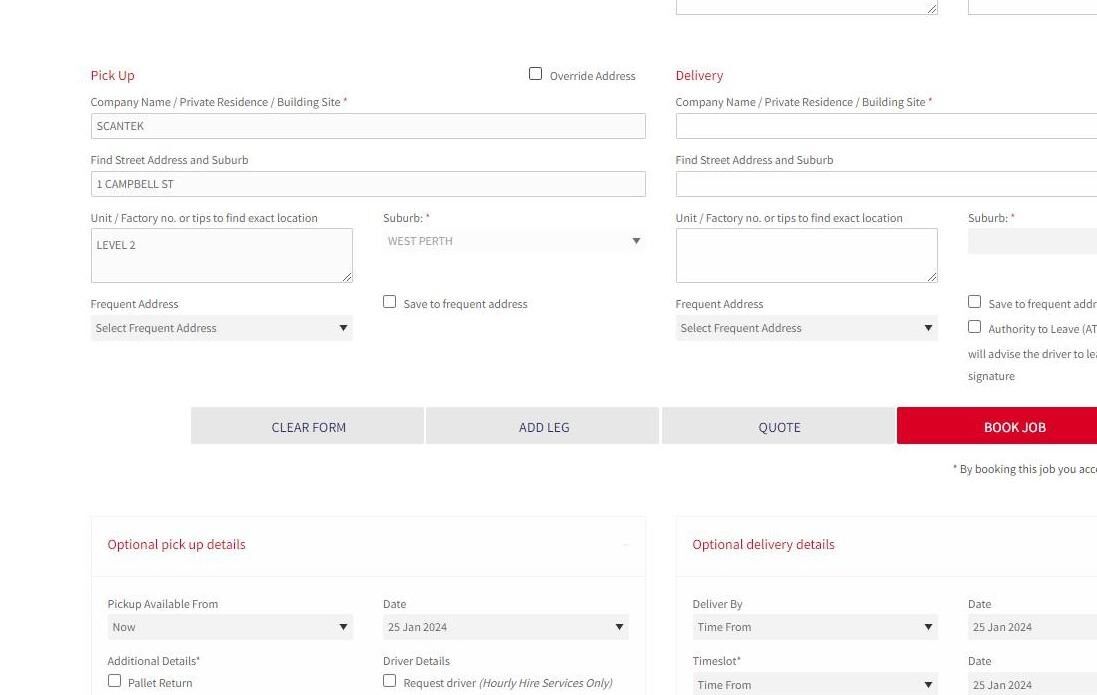
Task: Click the 1 CAMPBELL ST address field
Action: click(x=368, y=184)
